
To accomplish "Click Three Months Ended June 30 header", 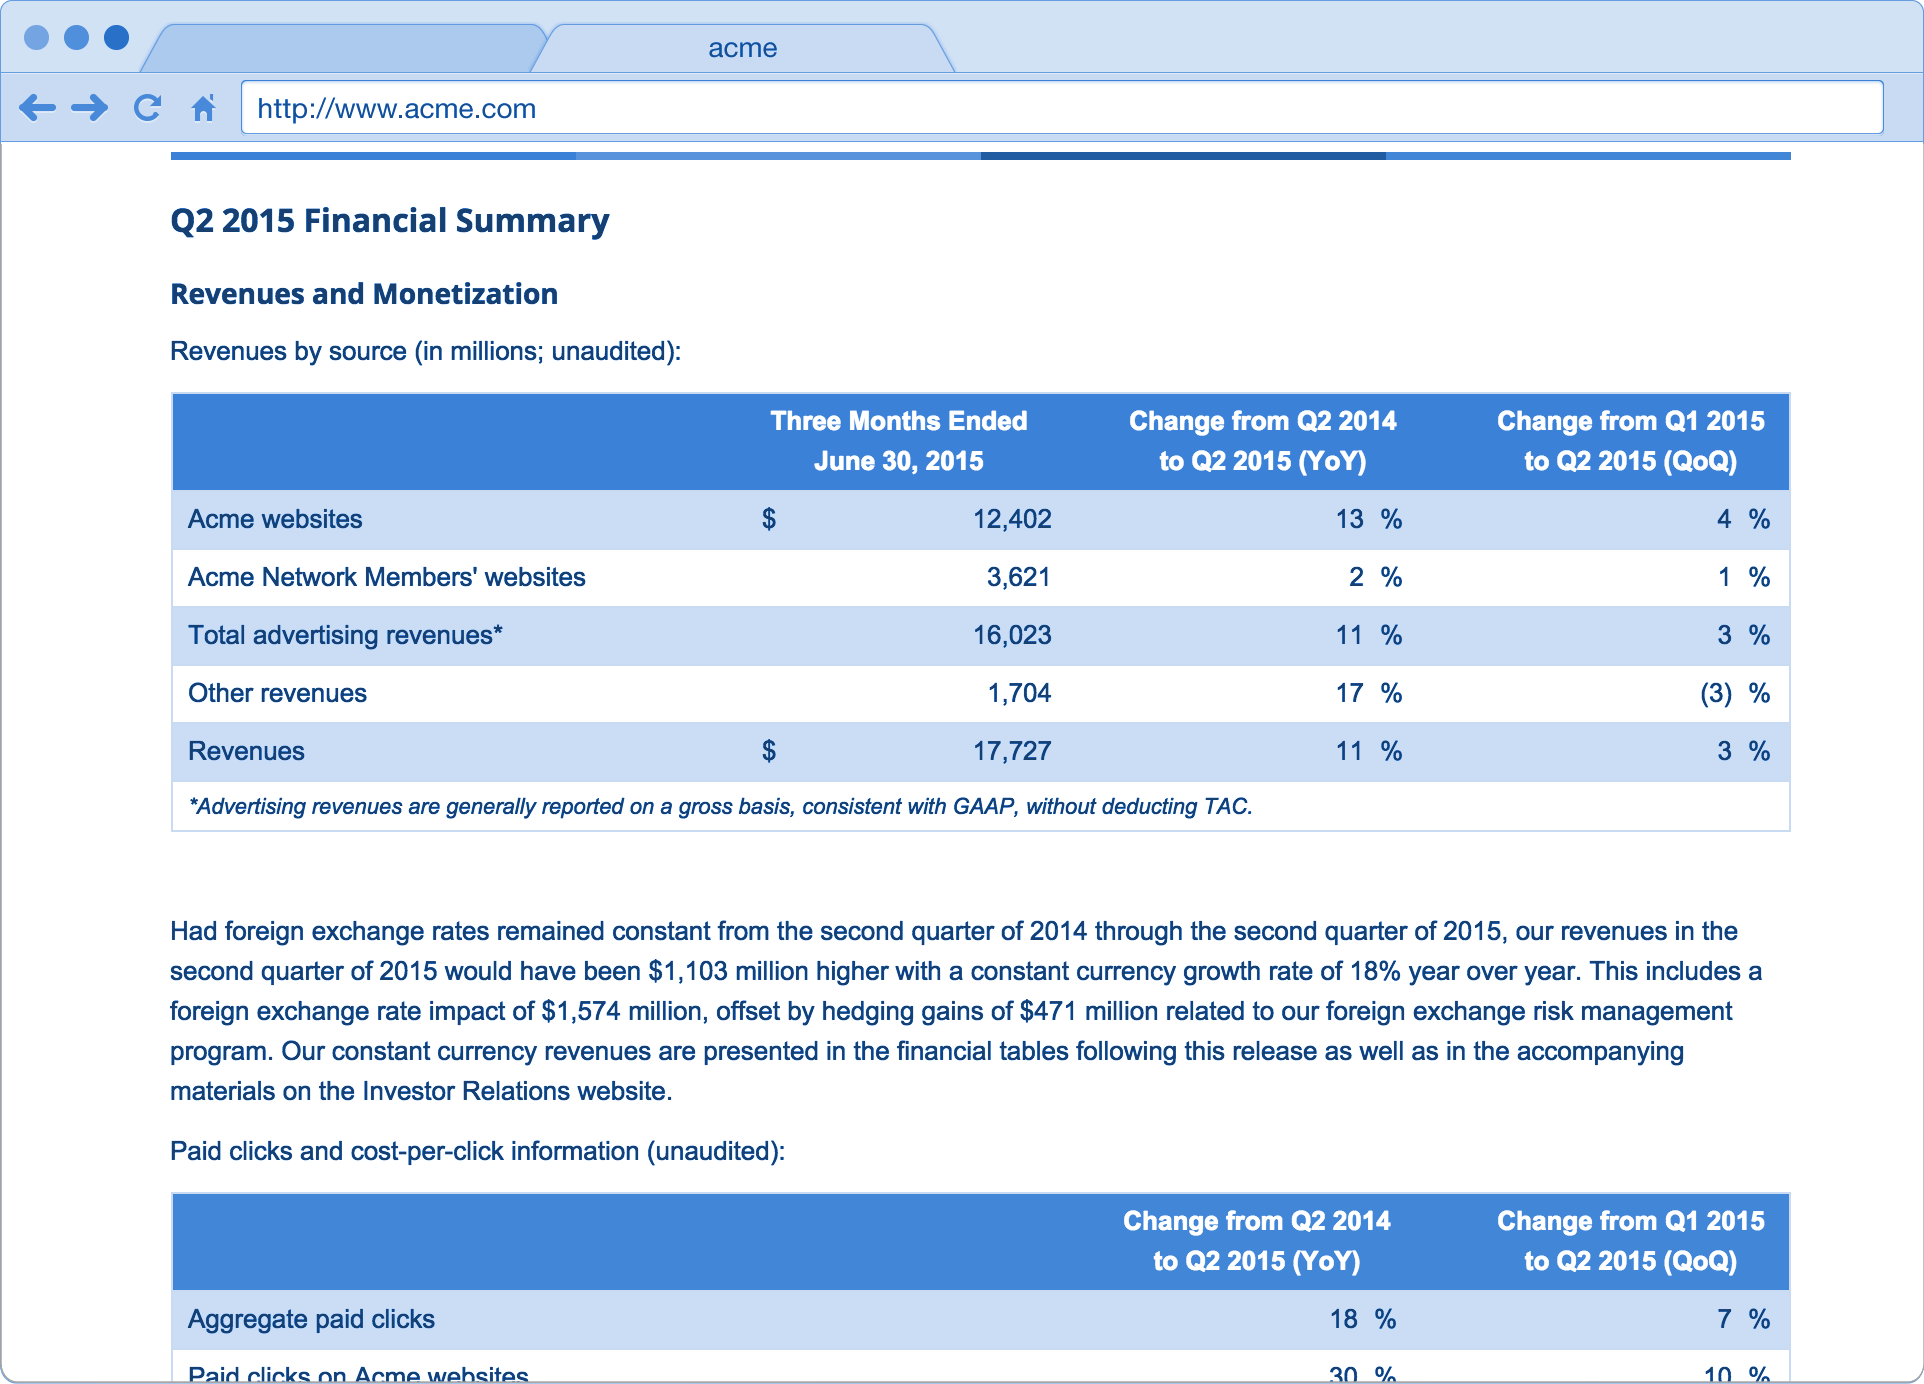I will click(x=898, y=441).
